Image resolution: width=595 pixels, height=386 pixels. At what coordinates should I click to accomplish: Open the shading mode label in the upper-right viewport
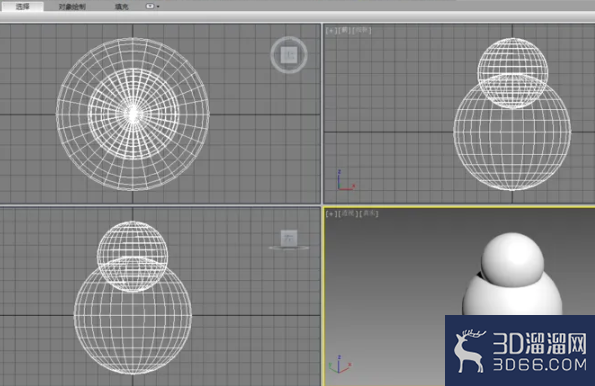(362, 30)
